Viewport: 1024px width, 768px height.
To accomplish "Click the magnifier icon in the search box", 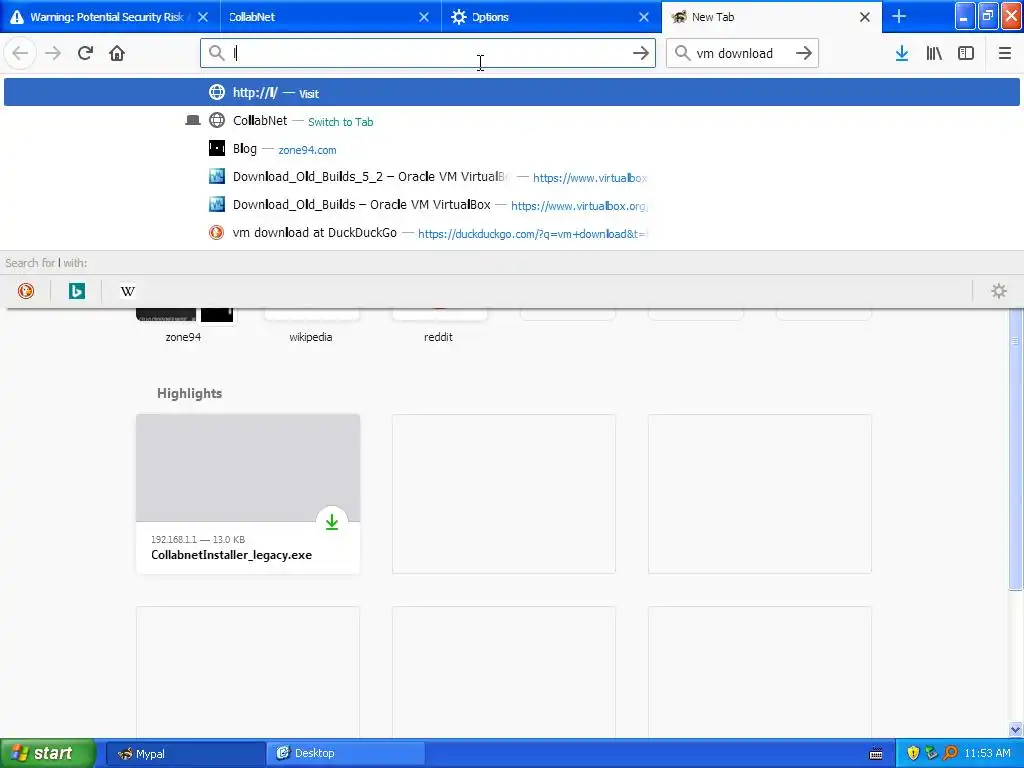I will [x=682, y=53].
